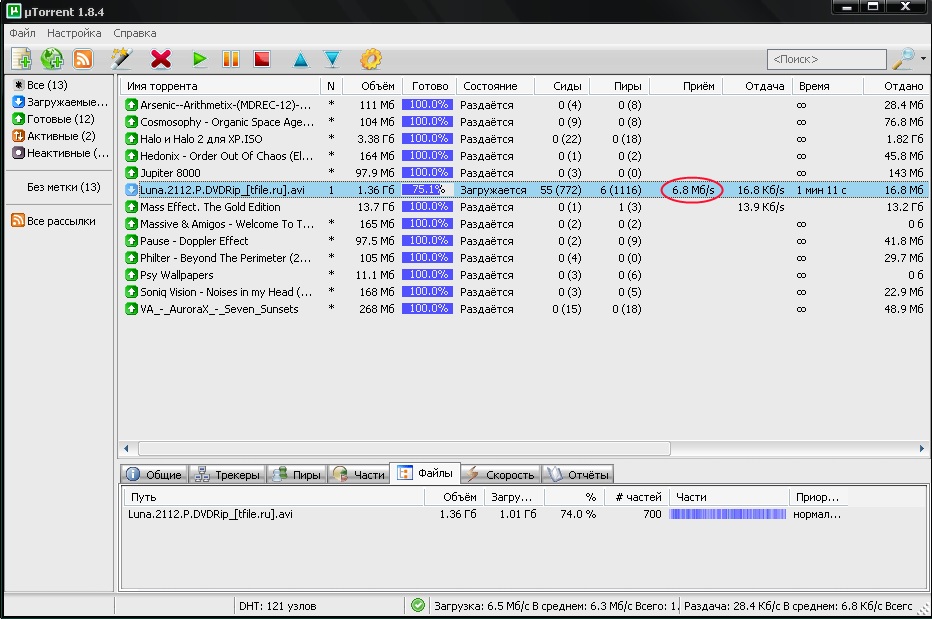The image size is (932, 619).
Task: Click the green network status icon
Action: (x=418, y=605)
